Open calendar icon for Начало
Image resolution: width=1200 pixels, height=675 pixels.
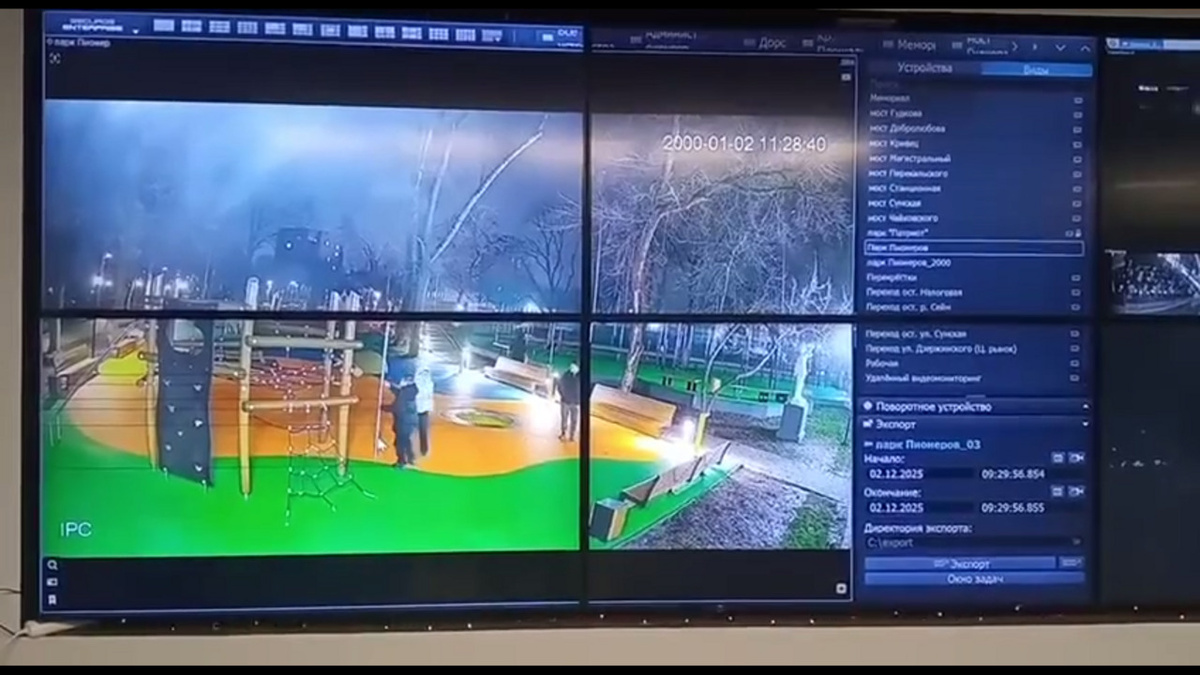click(1057, 458)
